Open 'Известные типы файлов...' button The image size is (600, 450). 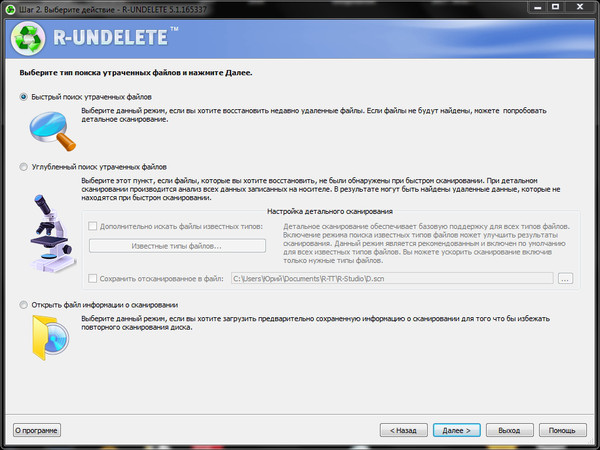pyautogui.click(x=177, y=246)
